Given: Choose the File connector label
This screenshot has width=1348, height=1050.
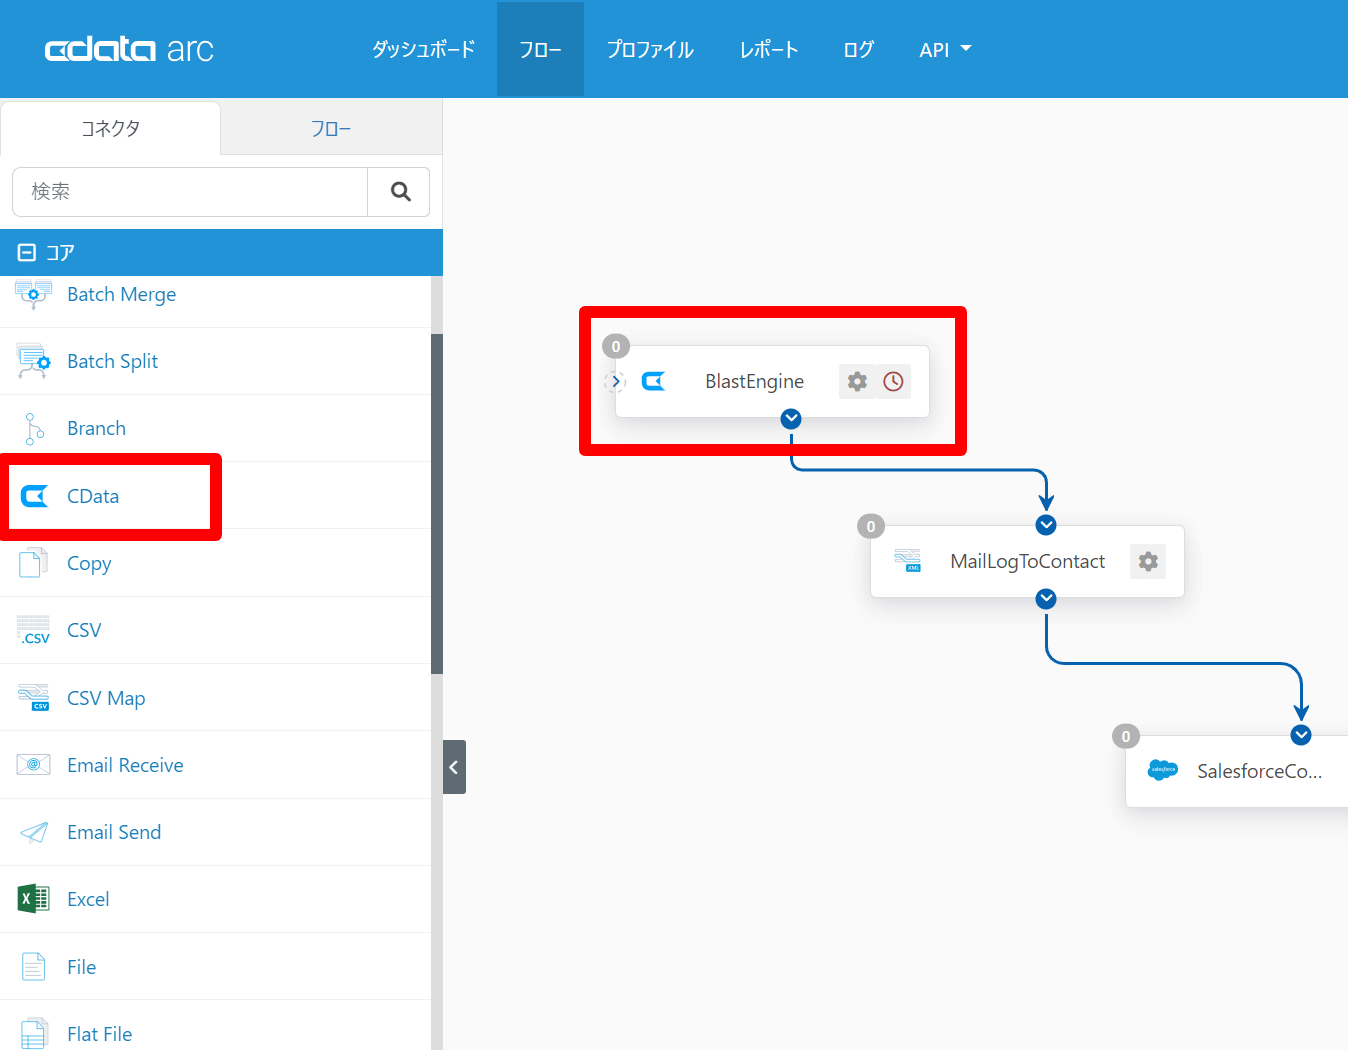Looking at the screenshot, I should (x=81, y=967).
